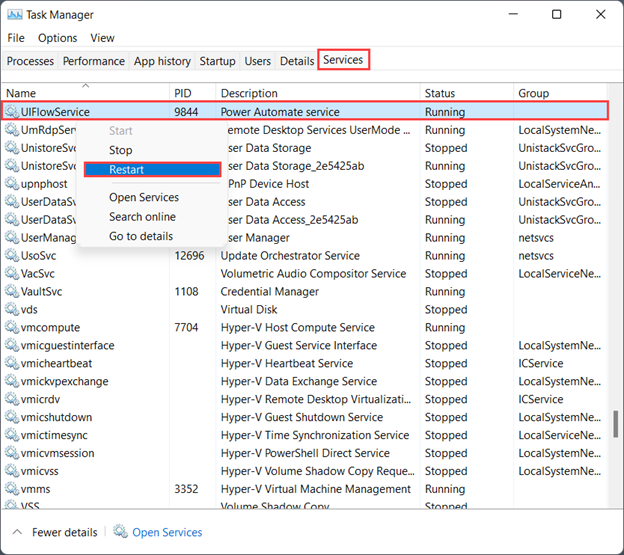
Task: Select the Services tab
Action: coord(343,60)
